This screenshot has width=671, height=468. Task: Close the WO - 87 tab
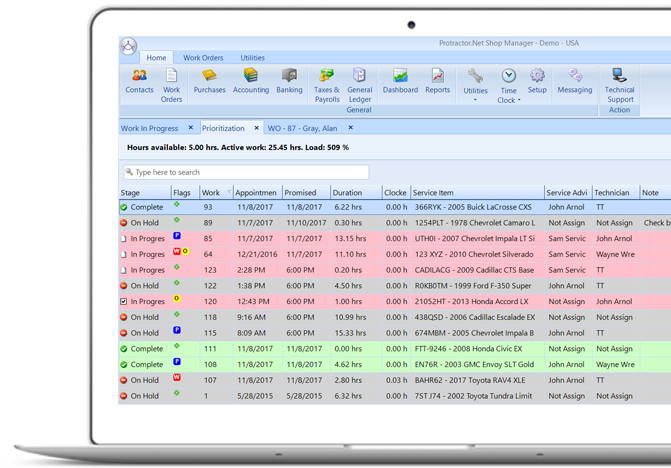[350, 127]
